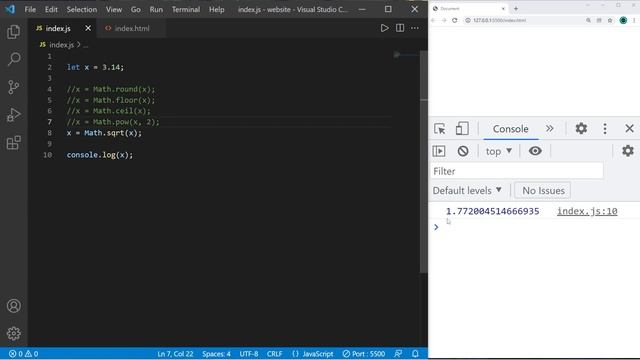
Task: Close the DevTools panel
Action: pos(629,129)
